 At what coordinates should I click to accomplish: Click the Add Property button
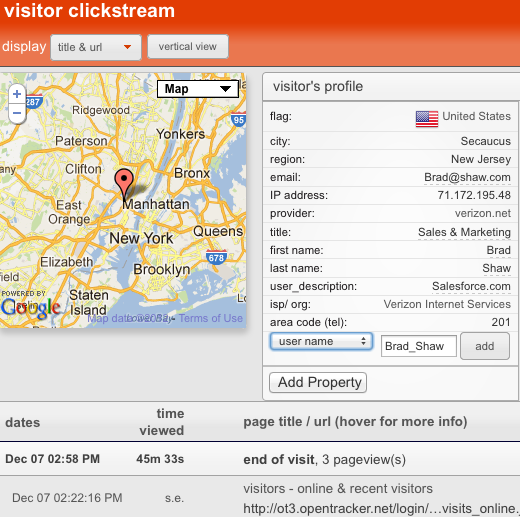pos(318,382)
